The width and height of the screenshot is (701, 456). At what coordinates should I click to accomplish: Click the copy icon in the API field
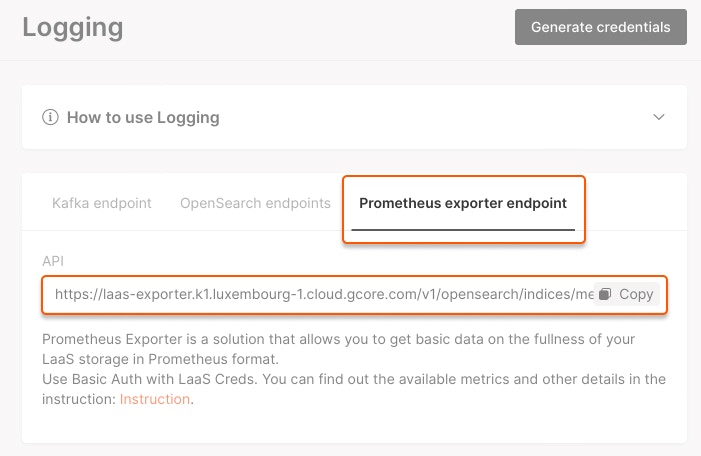[x=605, y=294]
